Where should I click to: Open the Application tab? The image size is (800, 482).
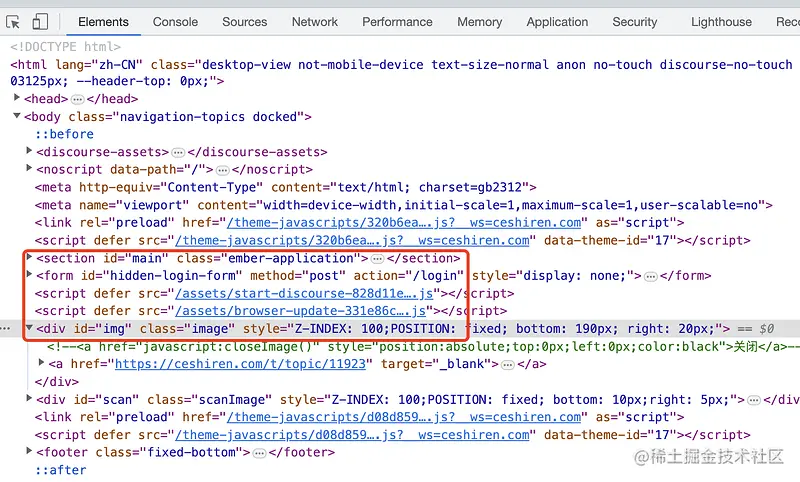pos(557,22)
